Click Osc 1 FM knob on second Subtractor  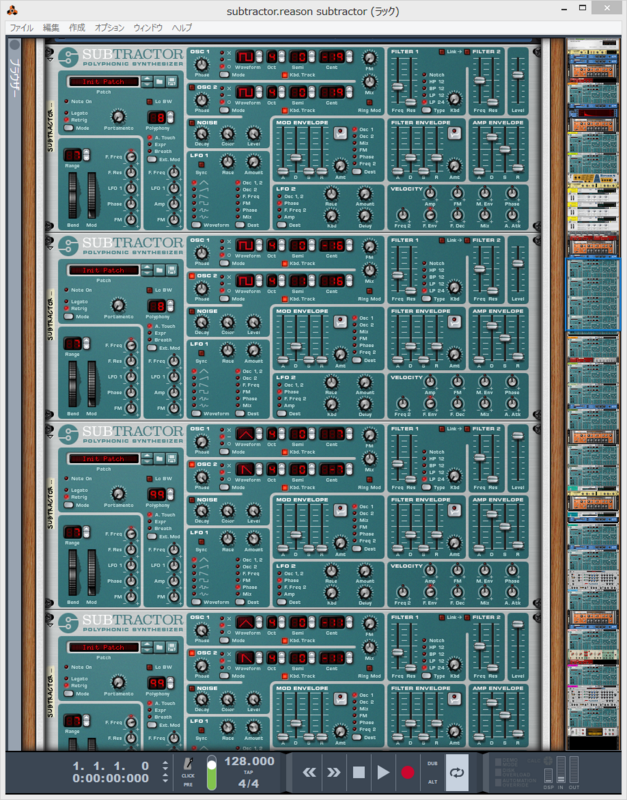pos(369,246)
